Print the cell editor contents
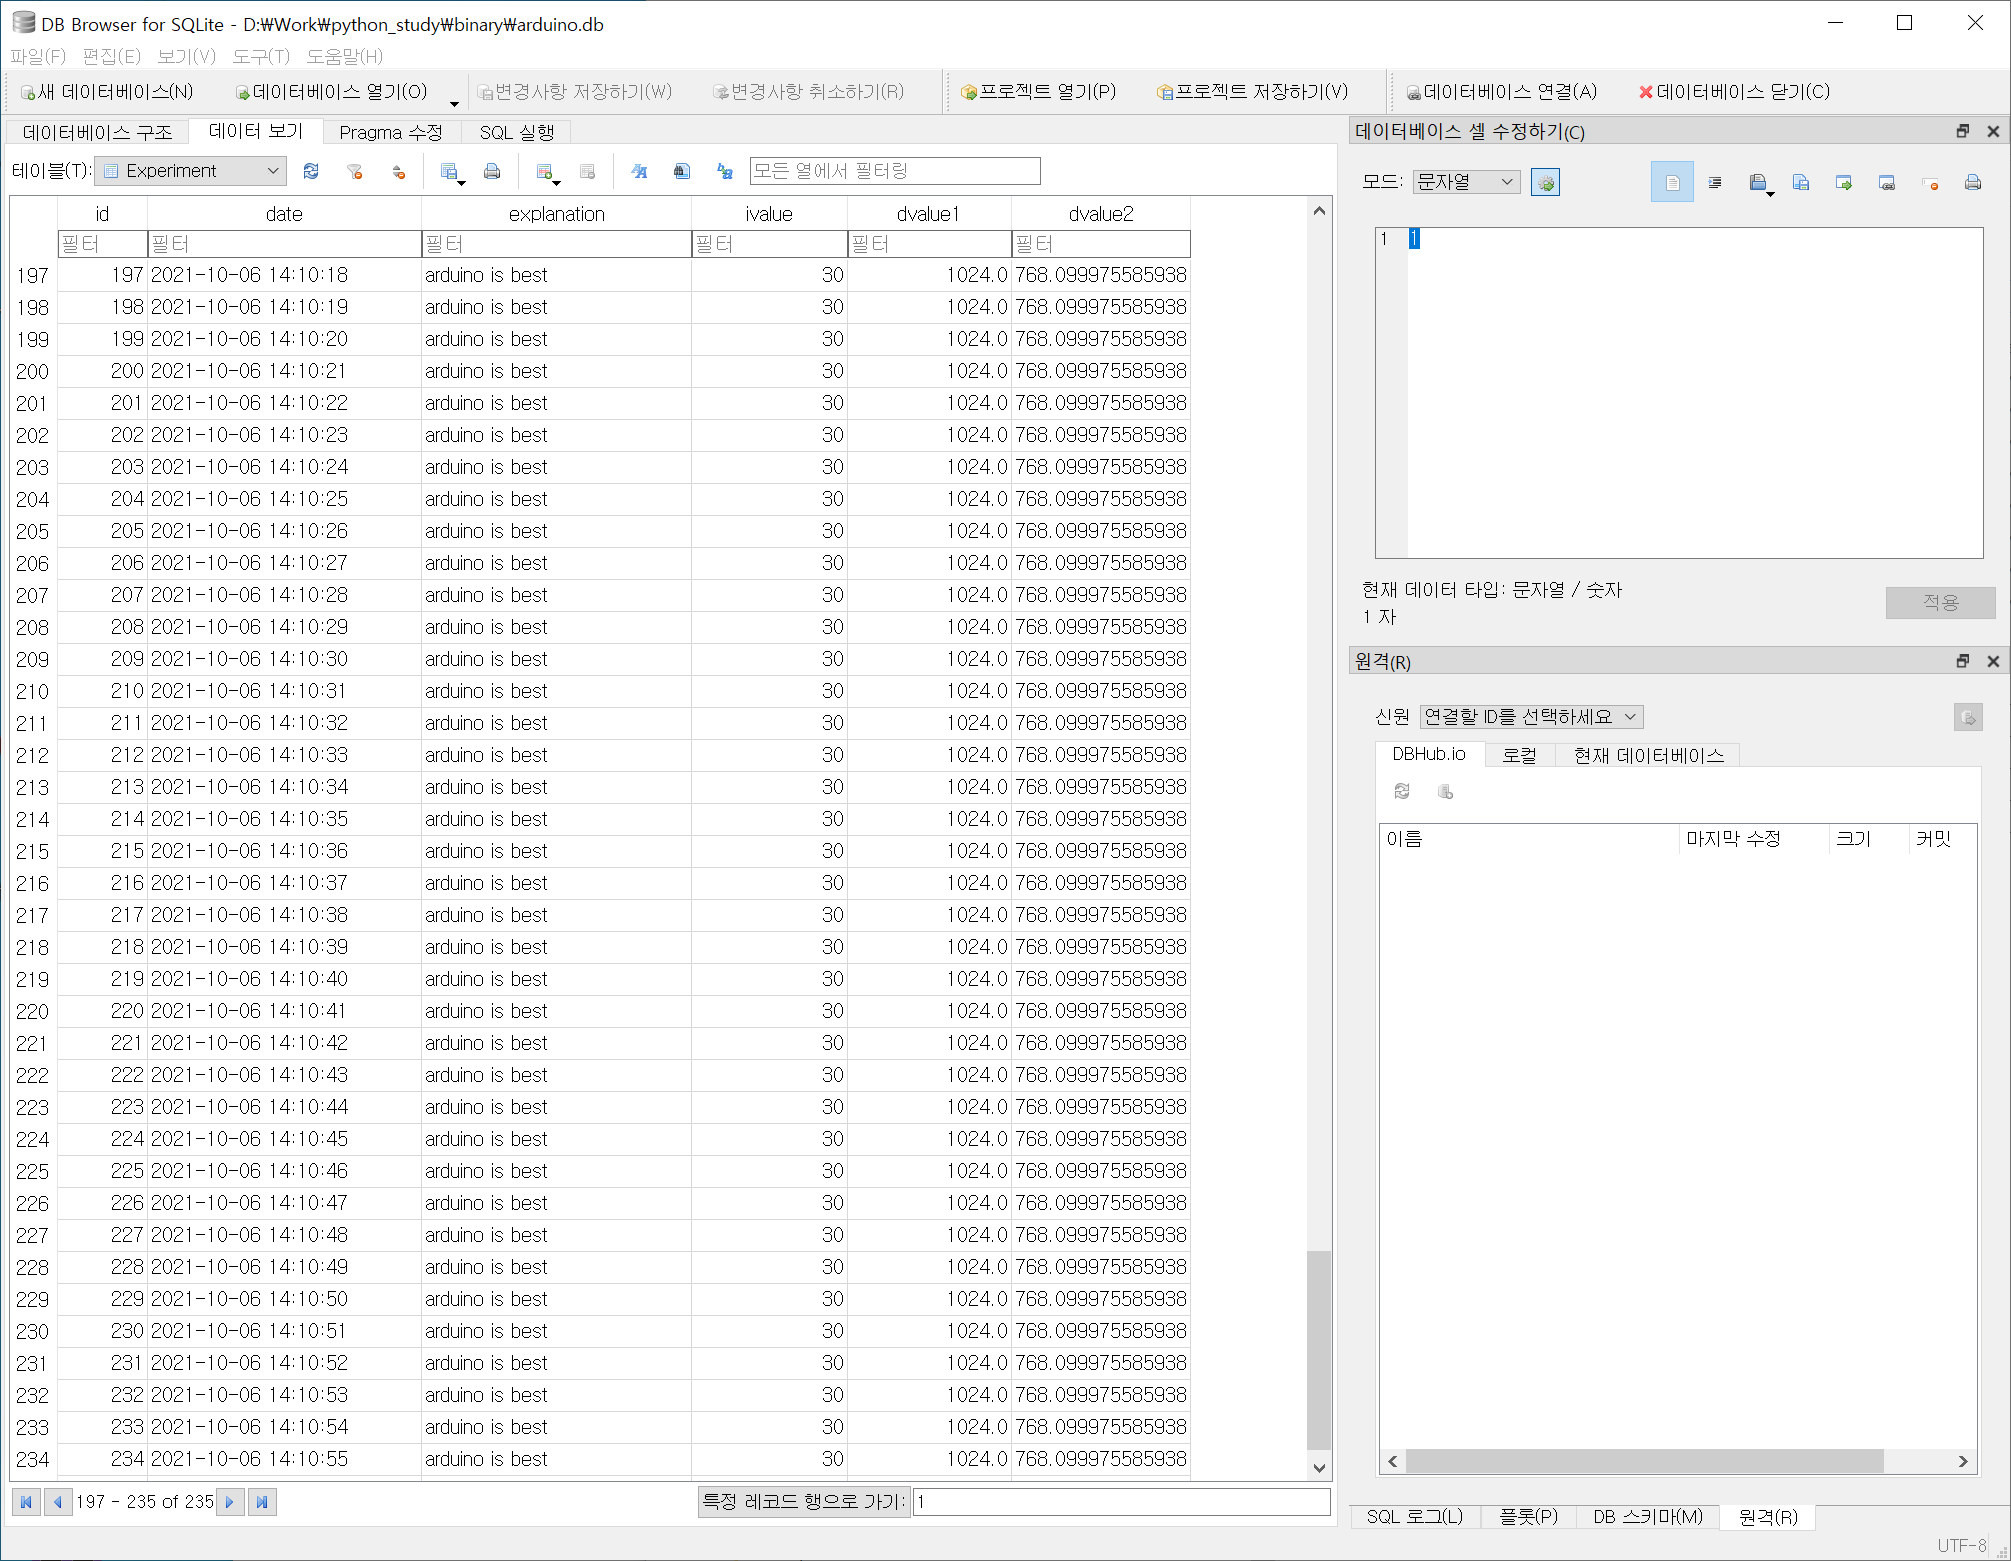The width and height of the screenshot is (2011, 1561). point(1972,182)
